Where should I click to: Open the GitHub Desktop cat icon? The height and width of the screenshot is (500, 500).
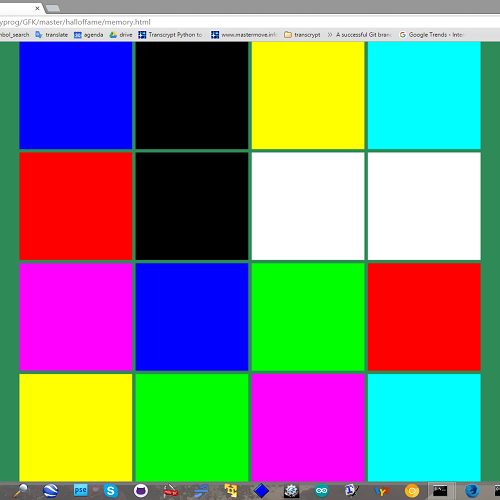141,491
